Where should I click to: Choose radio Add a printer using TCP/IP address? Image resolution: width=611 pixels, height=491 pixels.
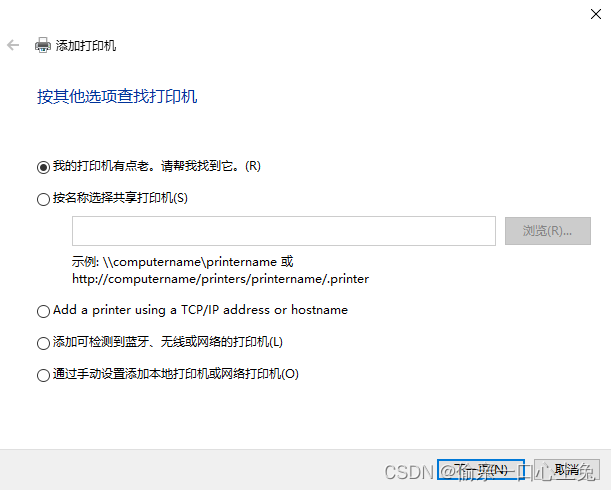click(43, 311)
